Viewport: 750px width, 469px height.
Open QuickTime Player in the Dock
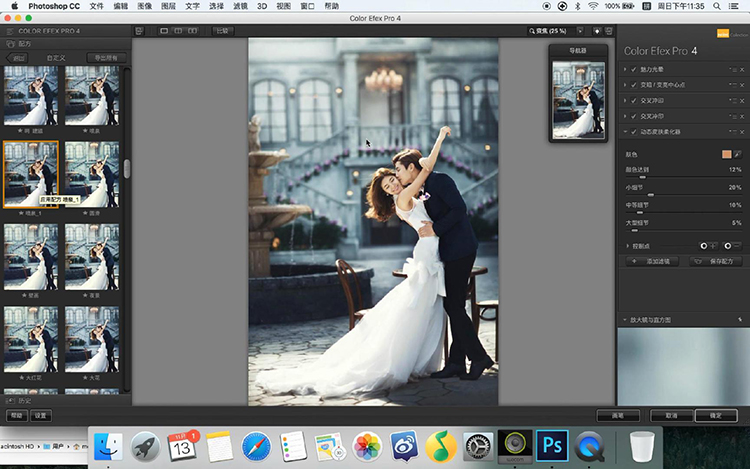[589, 447]
